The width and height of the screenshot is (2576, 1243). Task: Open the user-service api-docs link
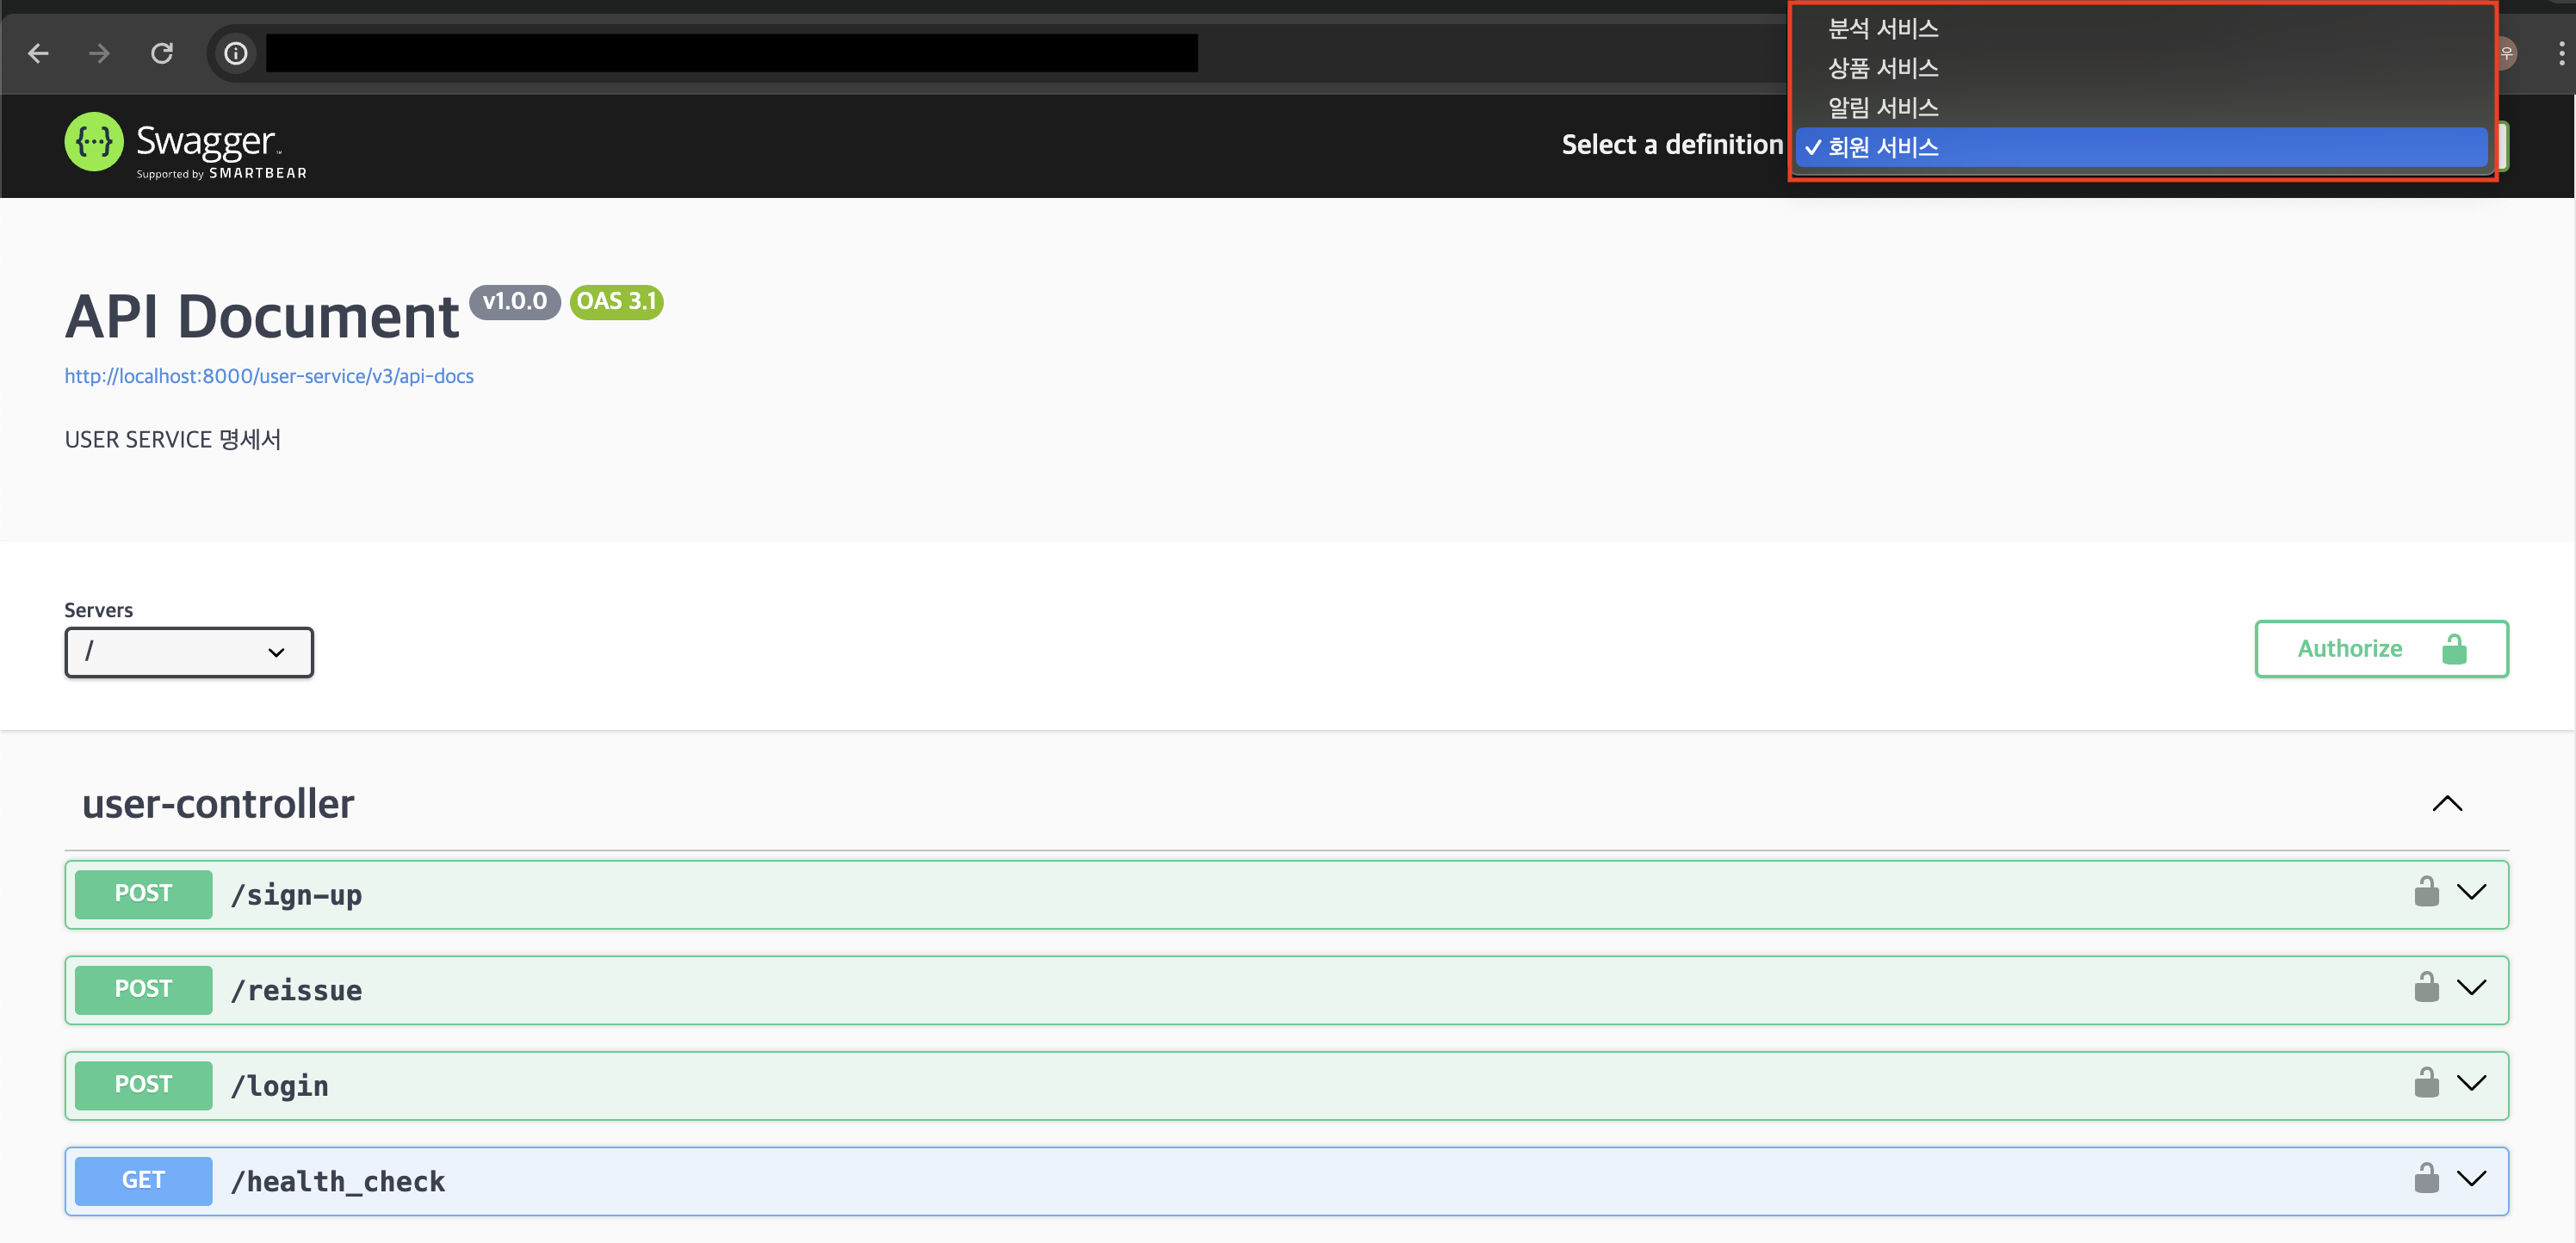(269, 376)
